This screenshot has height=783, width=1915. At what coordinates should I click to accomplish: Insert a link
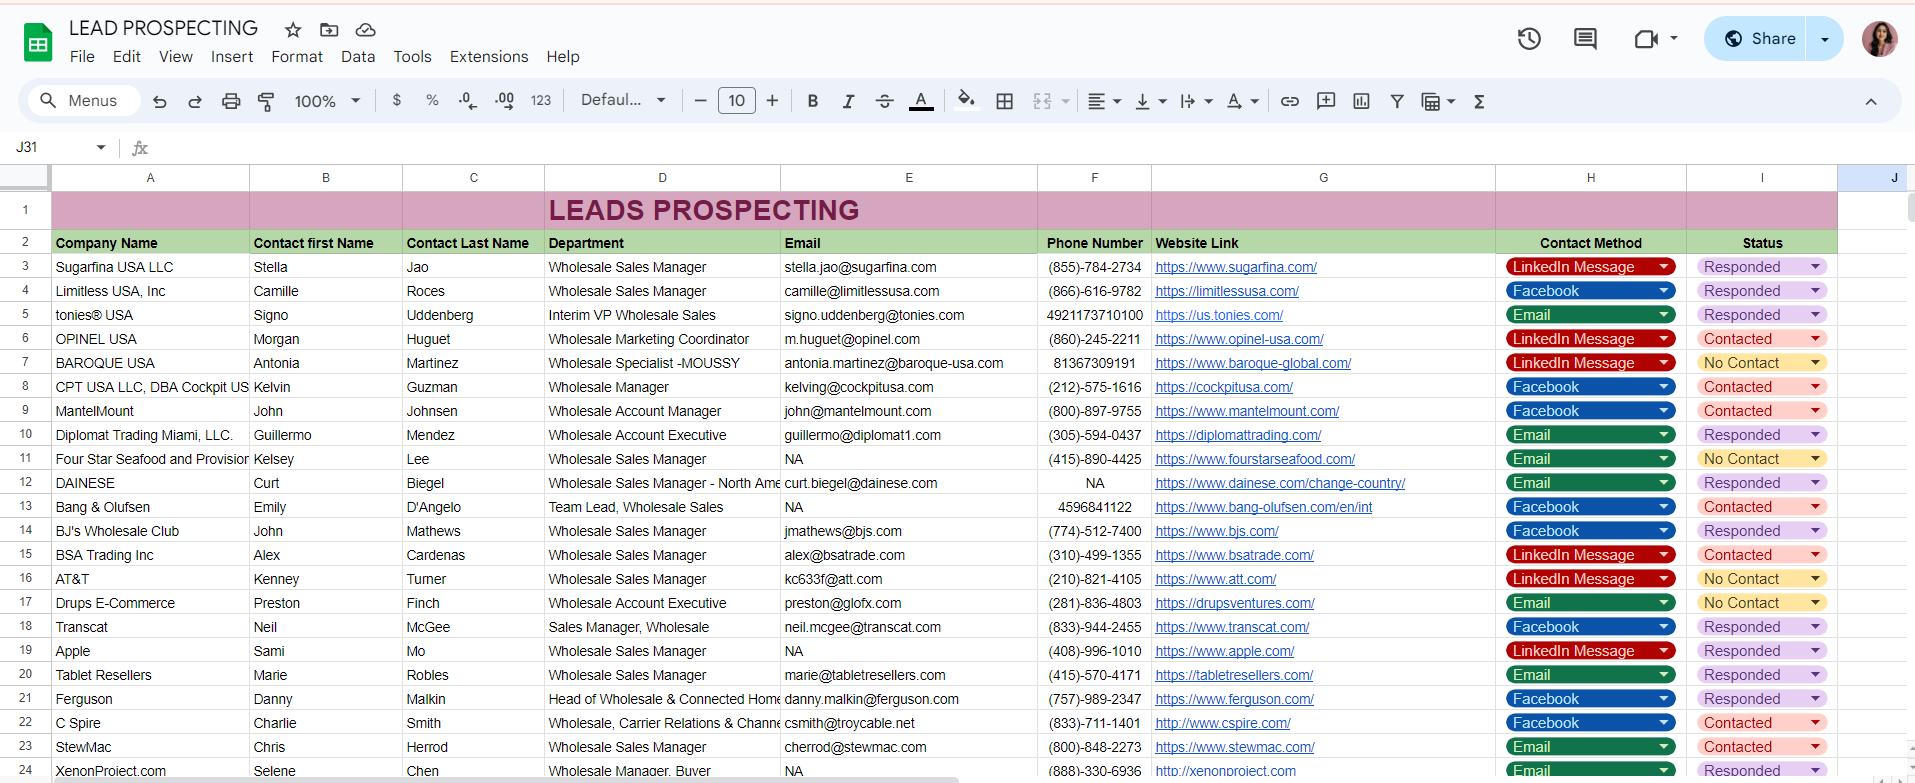coord(1290,101)
